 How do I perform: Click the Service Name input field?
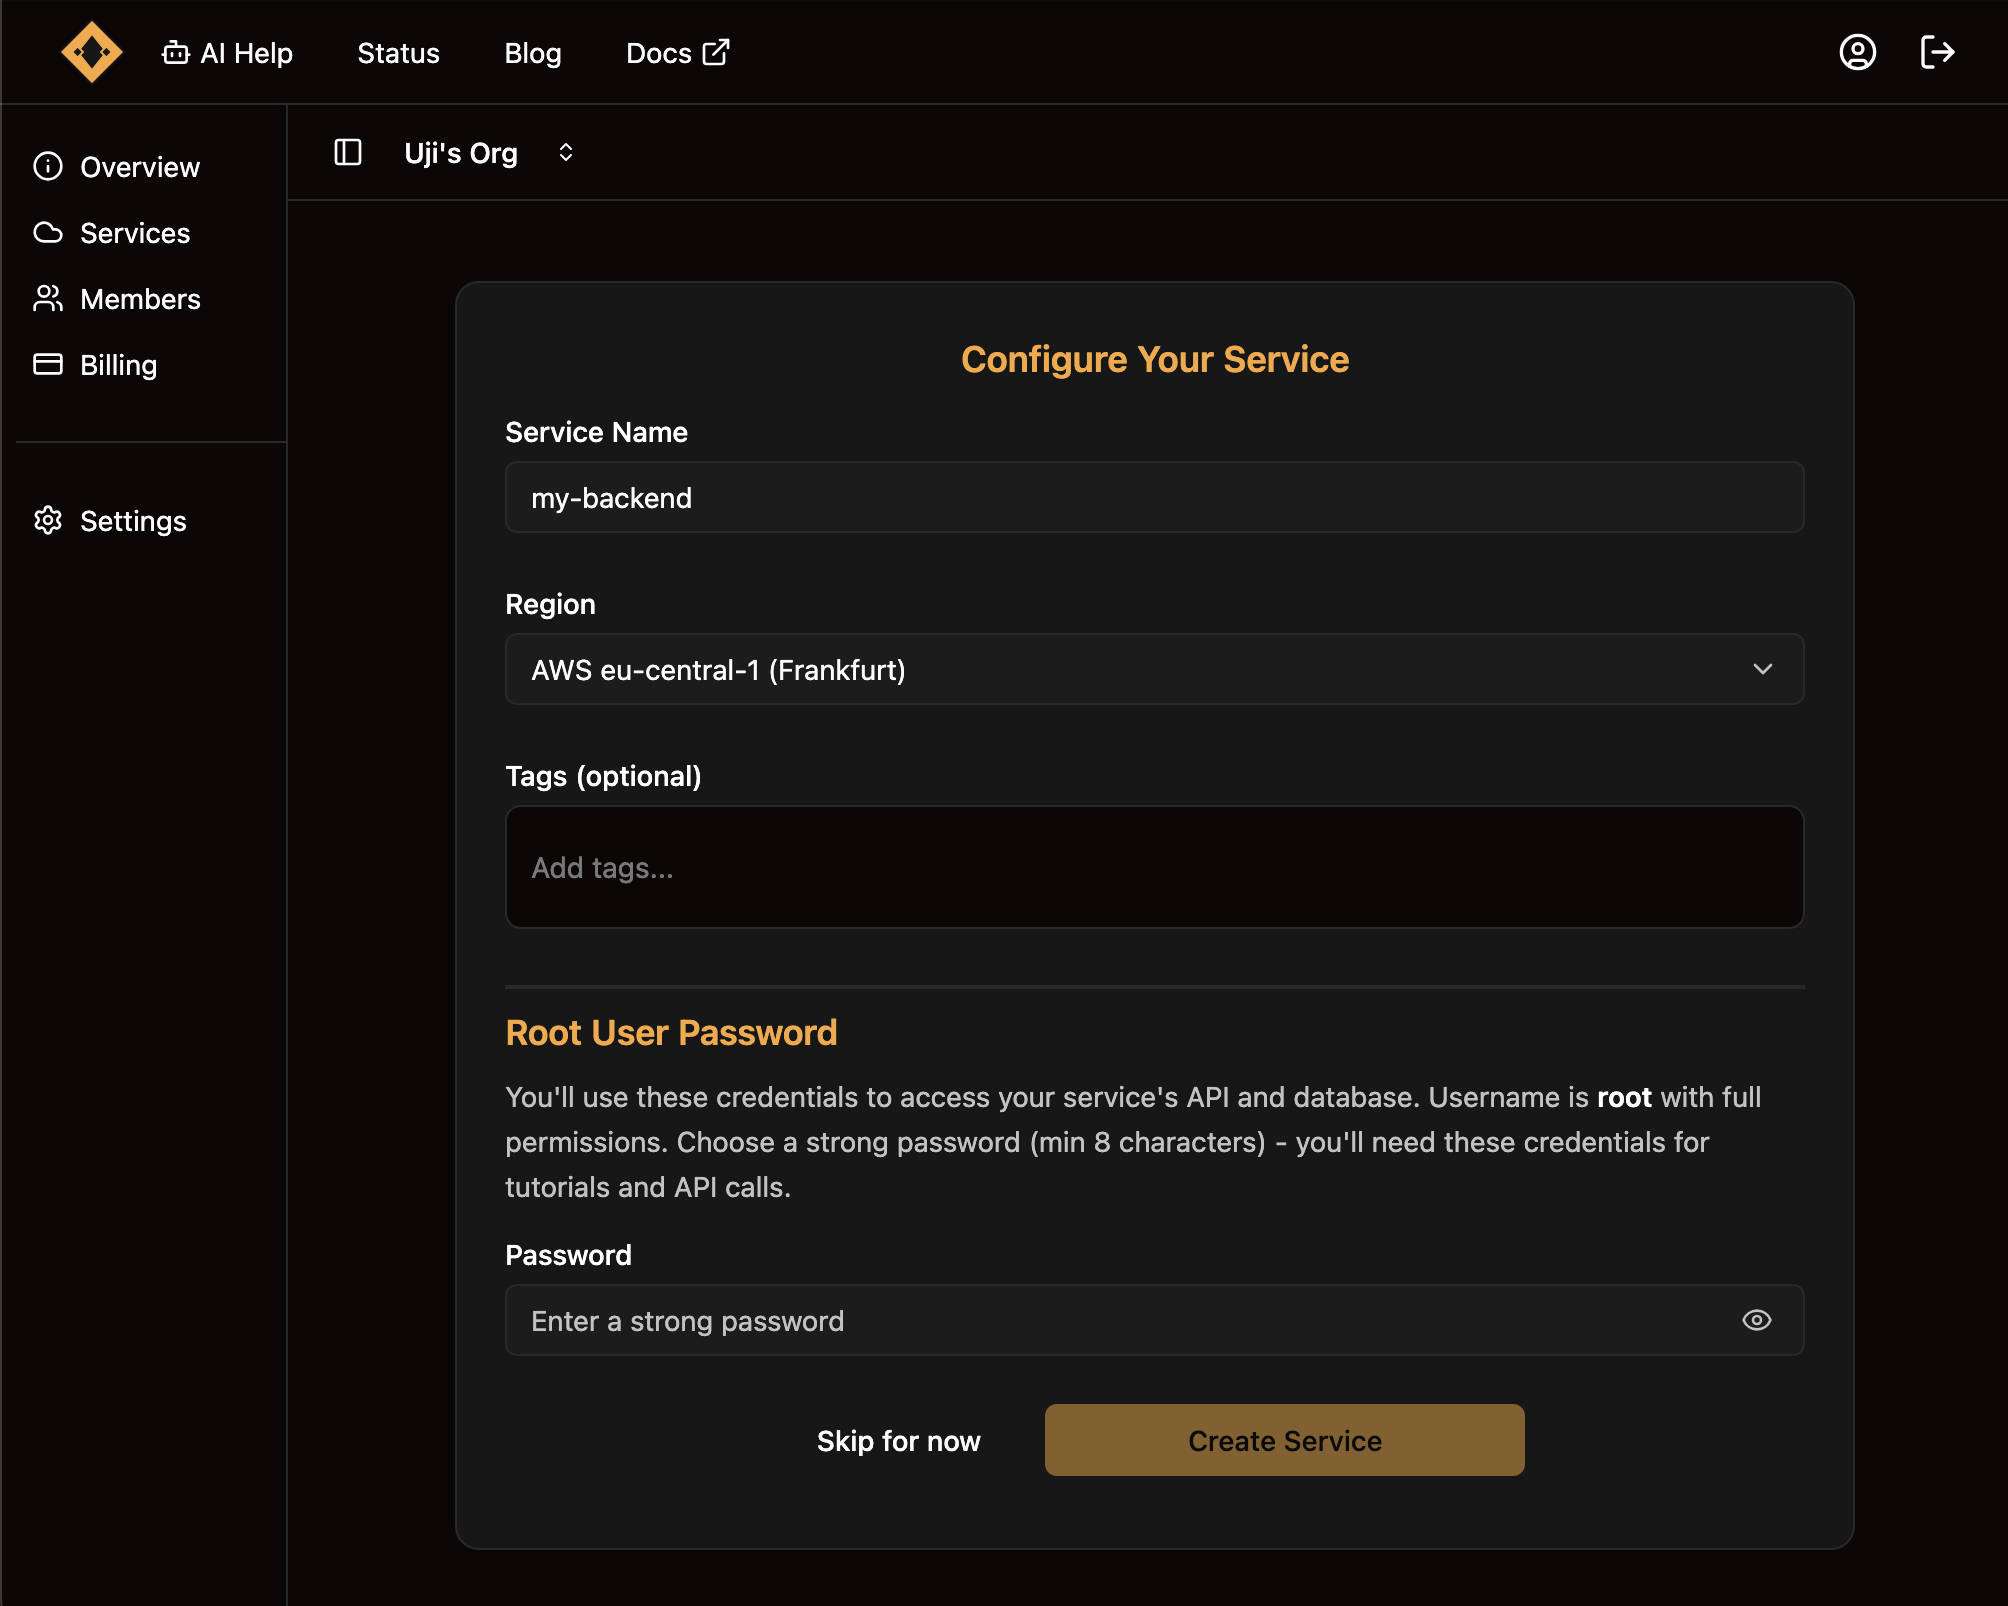point(1154,497)
